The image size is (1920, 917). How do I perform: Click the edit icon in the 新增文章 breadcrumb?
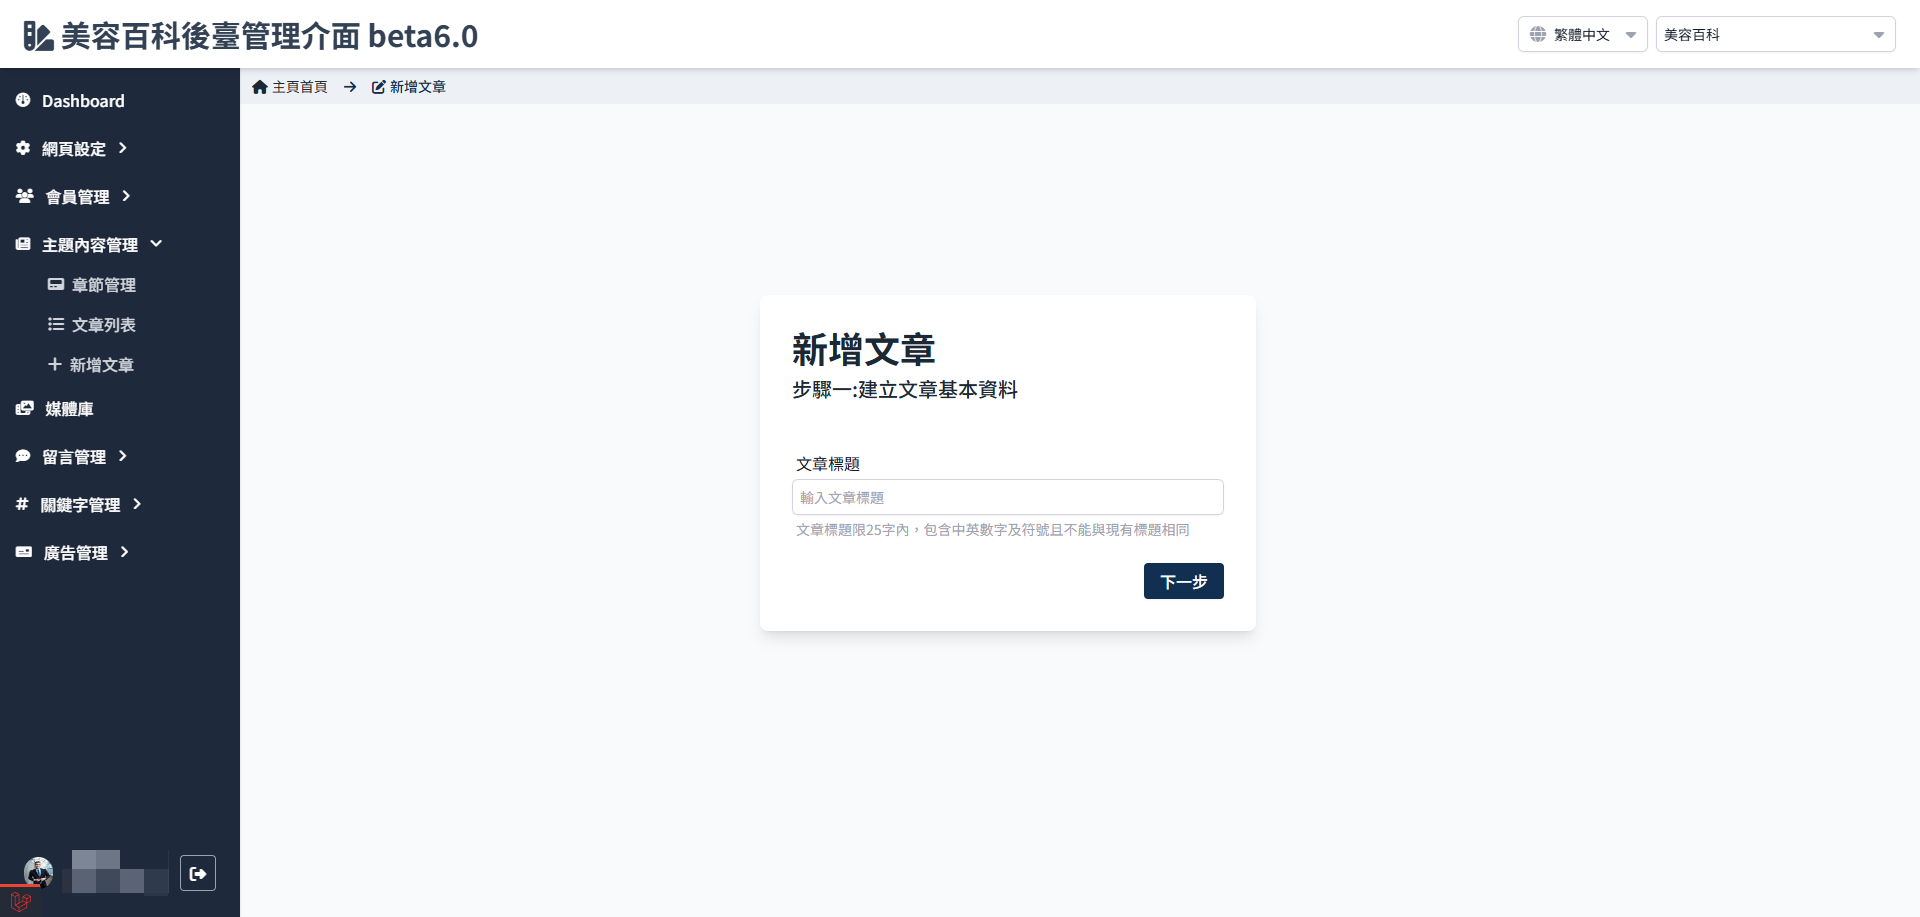click(x=379, y=87)
